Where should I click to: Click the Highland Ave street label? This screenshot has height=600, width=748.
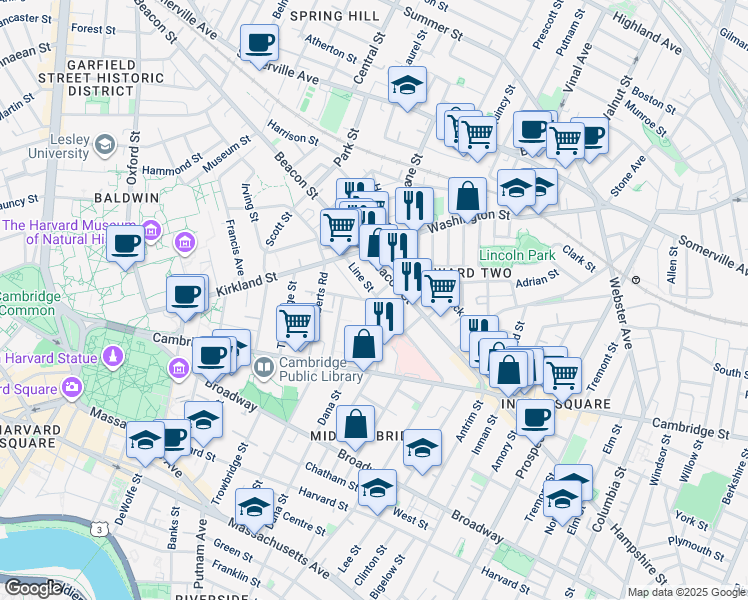pyautogui.click(x=646, y=32)
